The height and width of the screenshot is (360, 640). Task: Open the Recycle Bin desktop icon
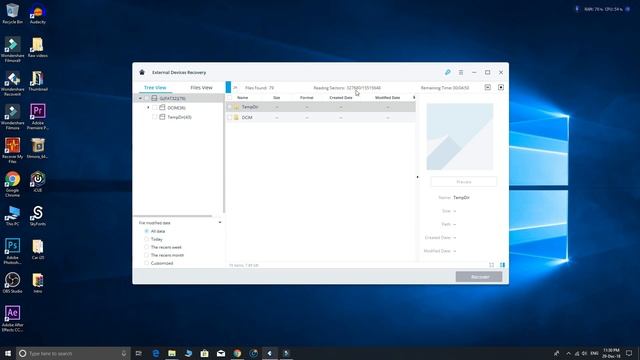coord(12,14)
